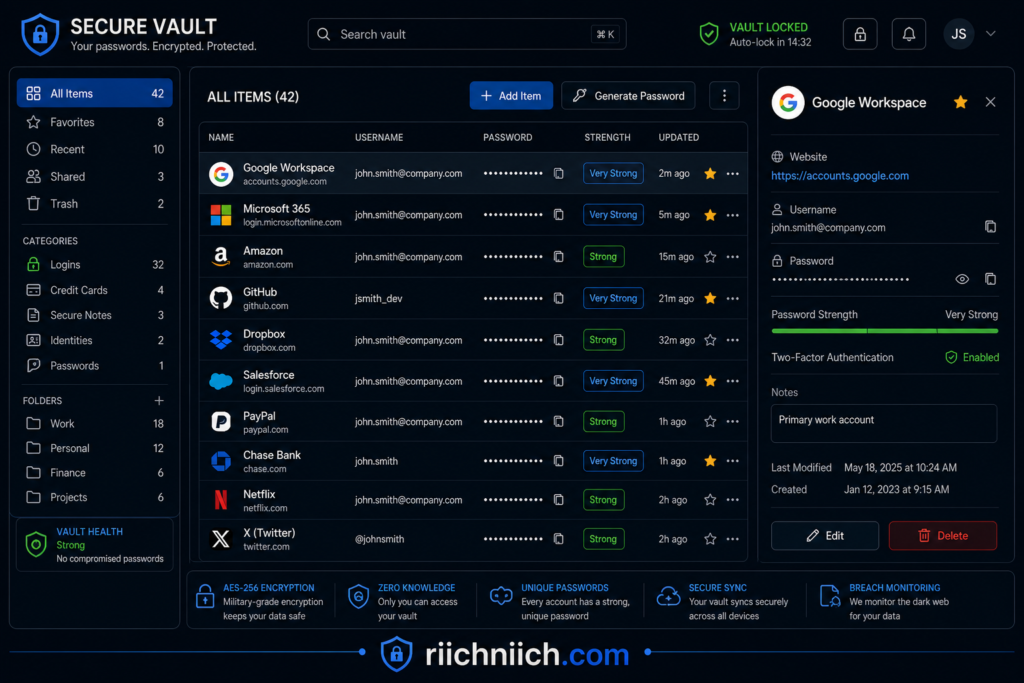The image size is (1024, 683).
Task: Unfavorite Chase Bank with its star
Action: pos(711,461)
